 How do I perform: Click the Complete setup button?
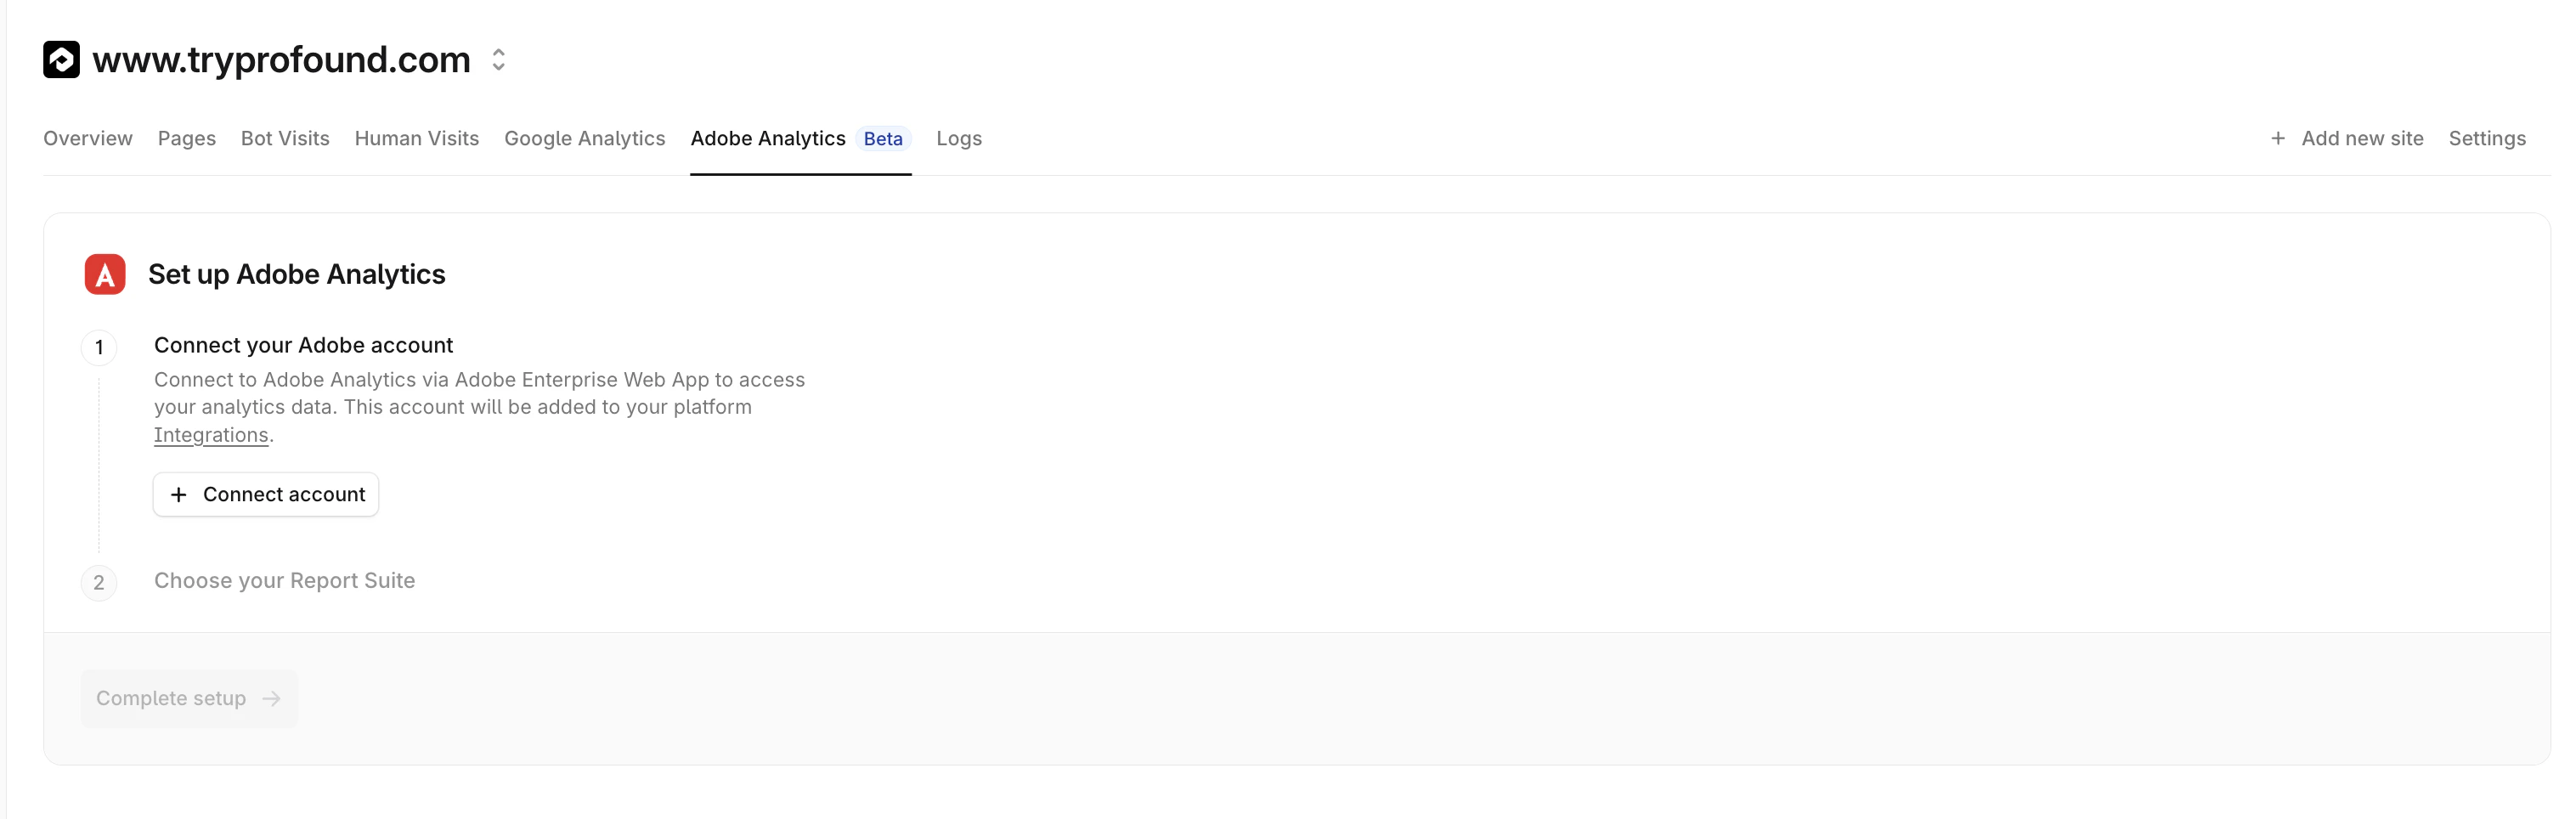[189, 699]
